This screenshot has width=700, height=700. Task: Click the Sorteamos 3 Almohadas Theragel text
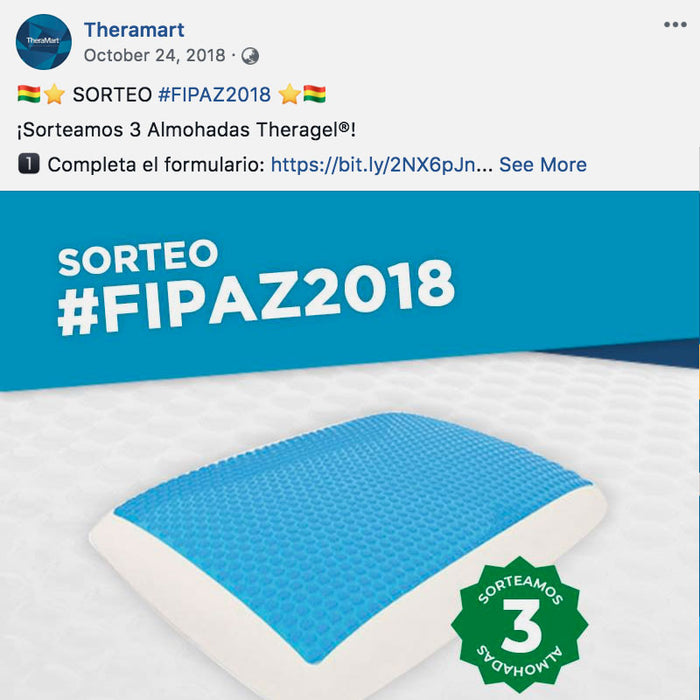click(187, 130)
